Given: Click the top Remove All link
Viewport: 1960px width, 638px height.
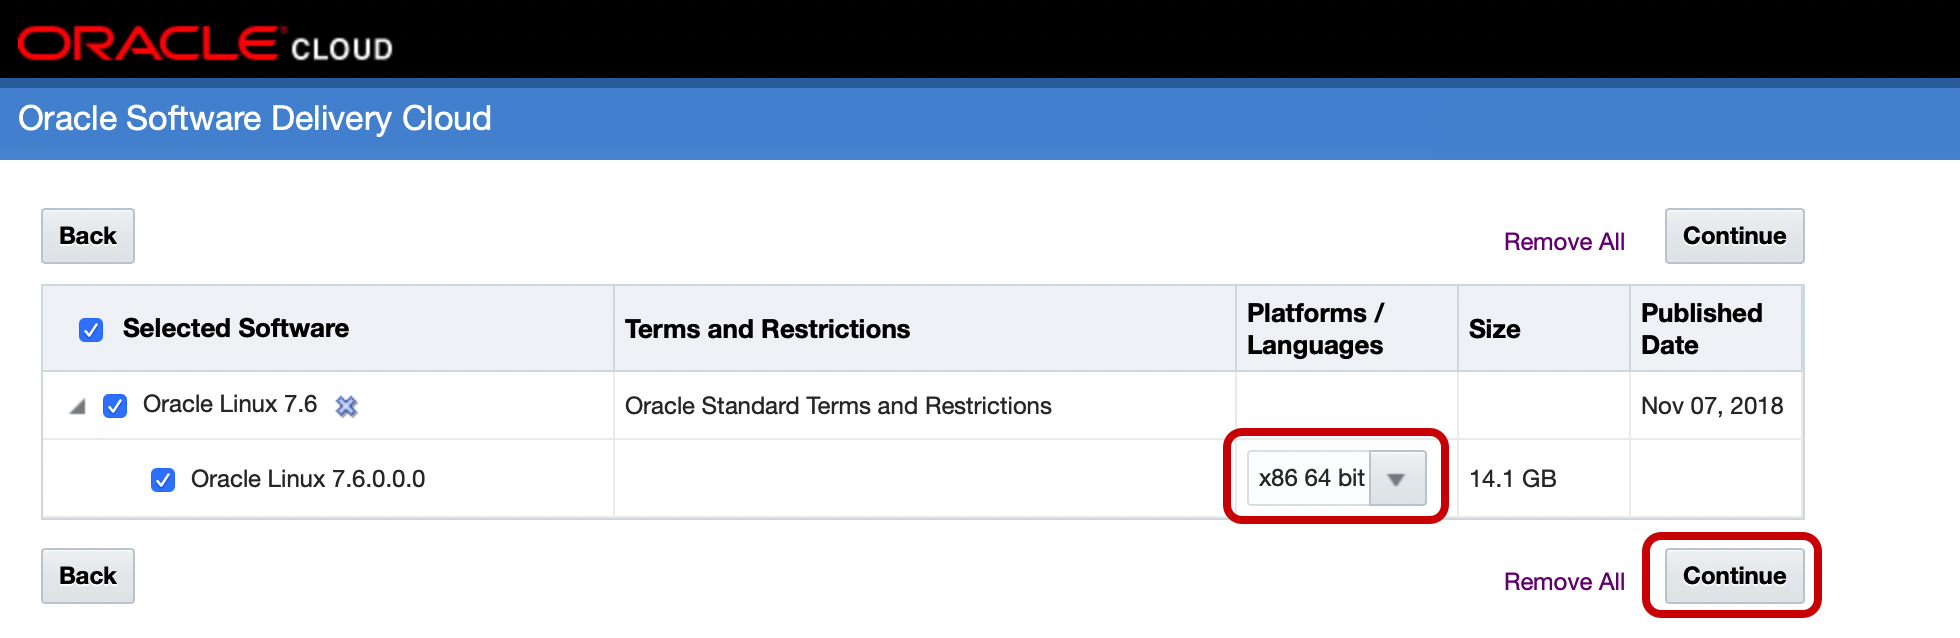Looking at the screenshot, I should [x=1564, y=242].
